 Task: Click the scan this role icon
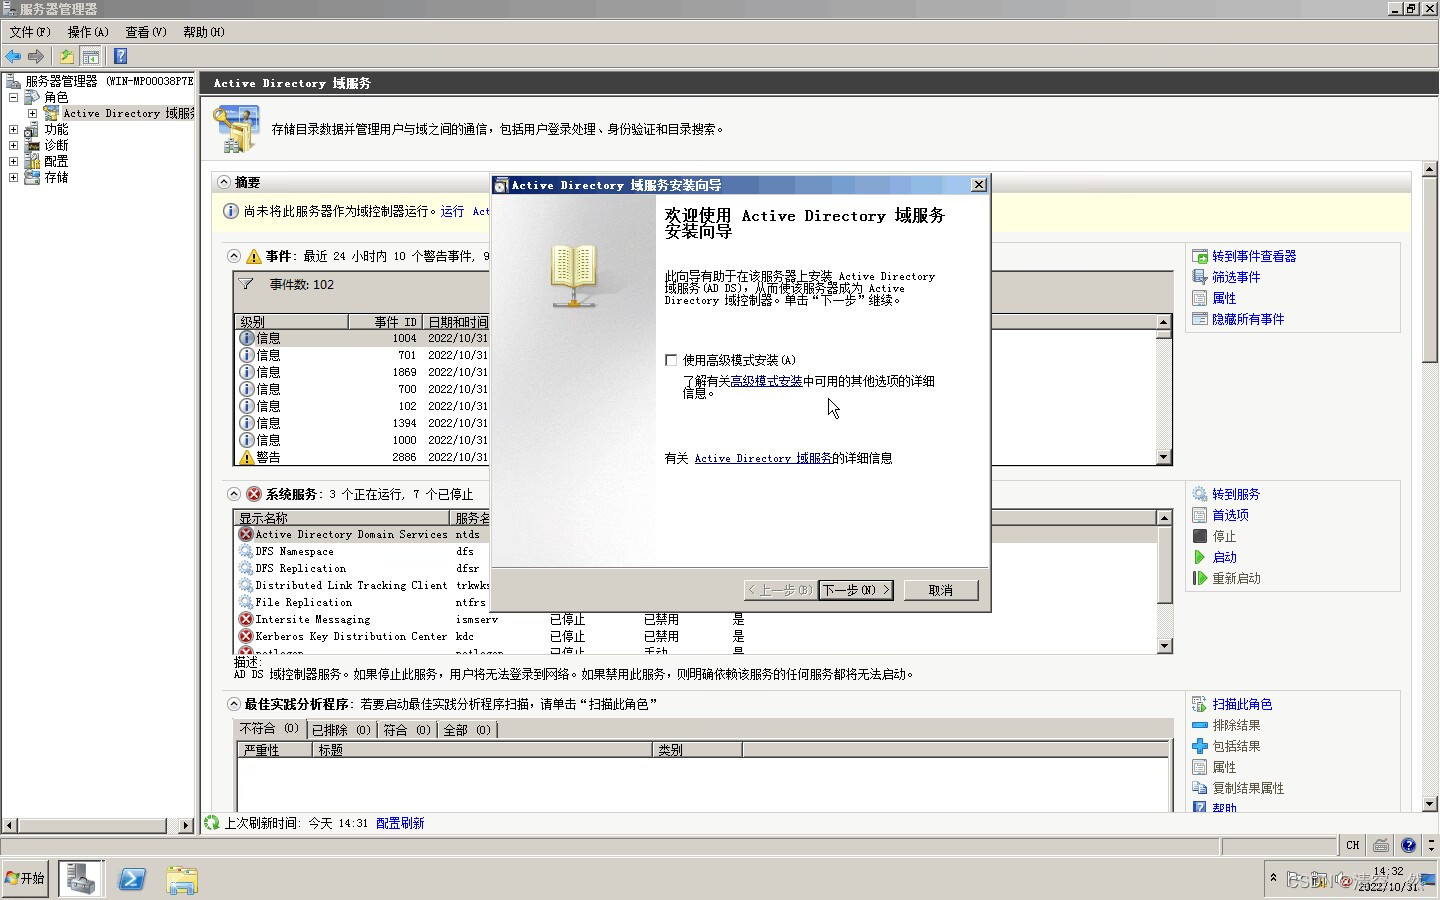pos(1200,704)
